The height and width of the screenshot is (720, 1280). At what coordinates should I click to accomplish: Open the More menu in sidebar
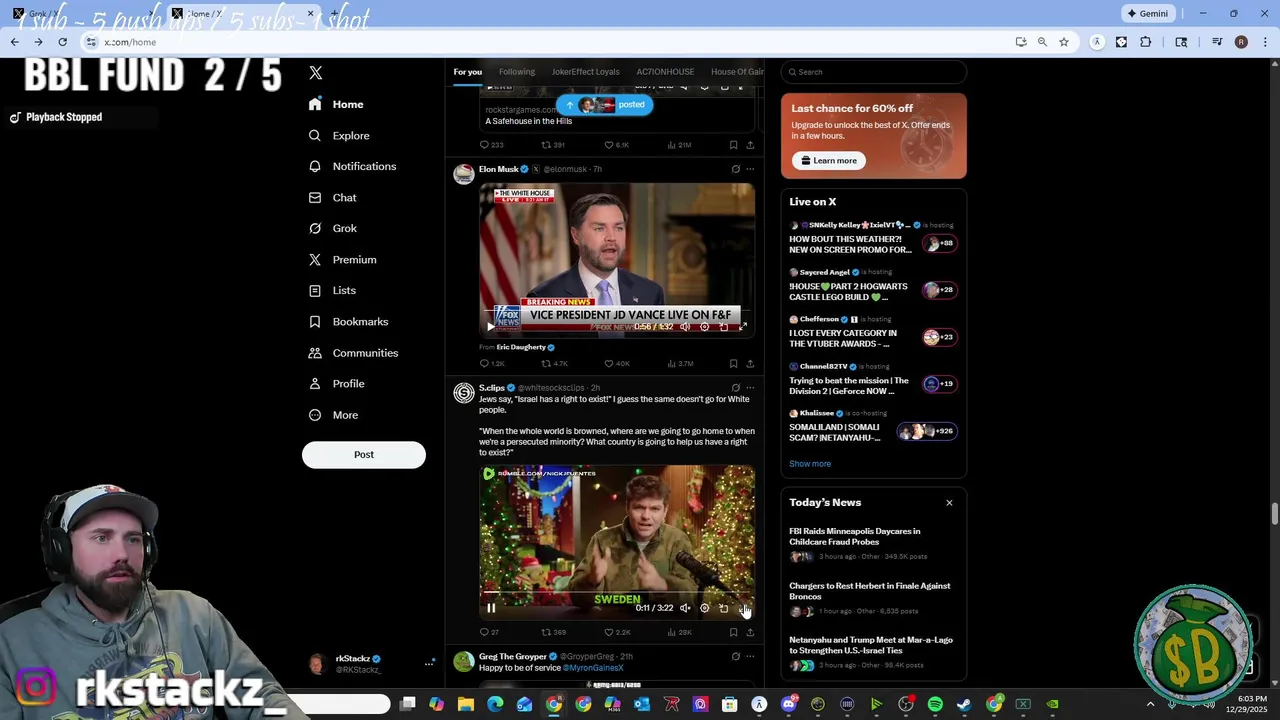click(333, 415)
